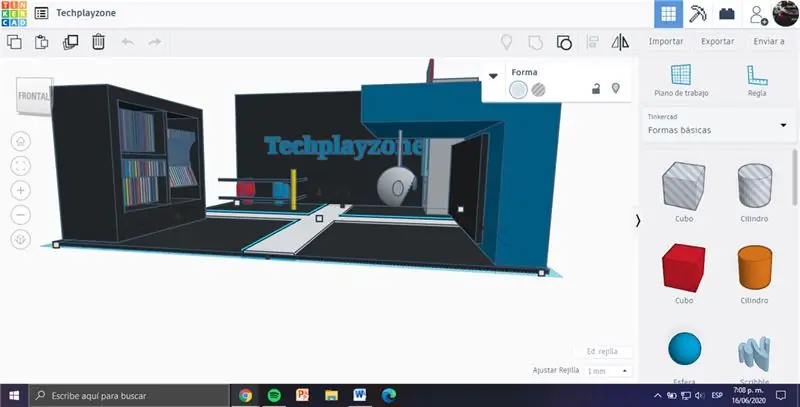The height and width of the screenshot is (407, 800).
Task: Open user profile avatar
Action: [x=786, y=13]
